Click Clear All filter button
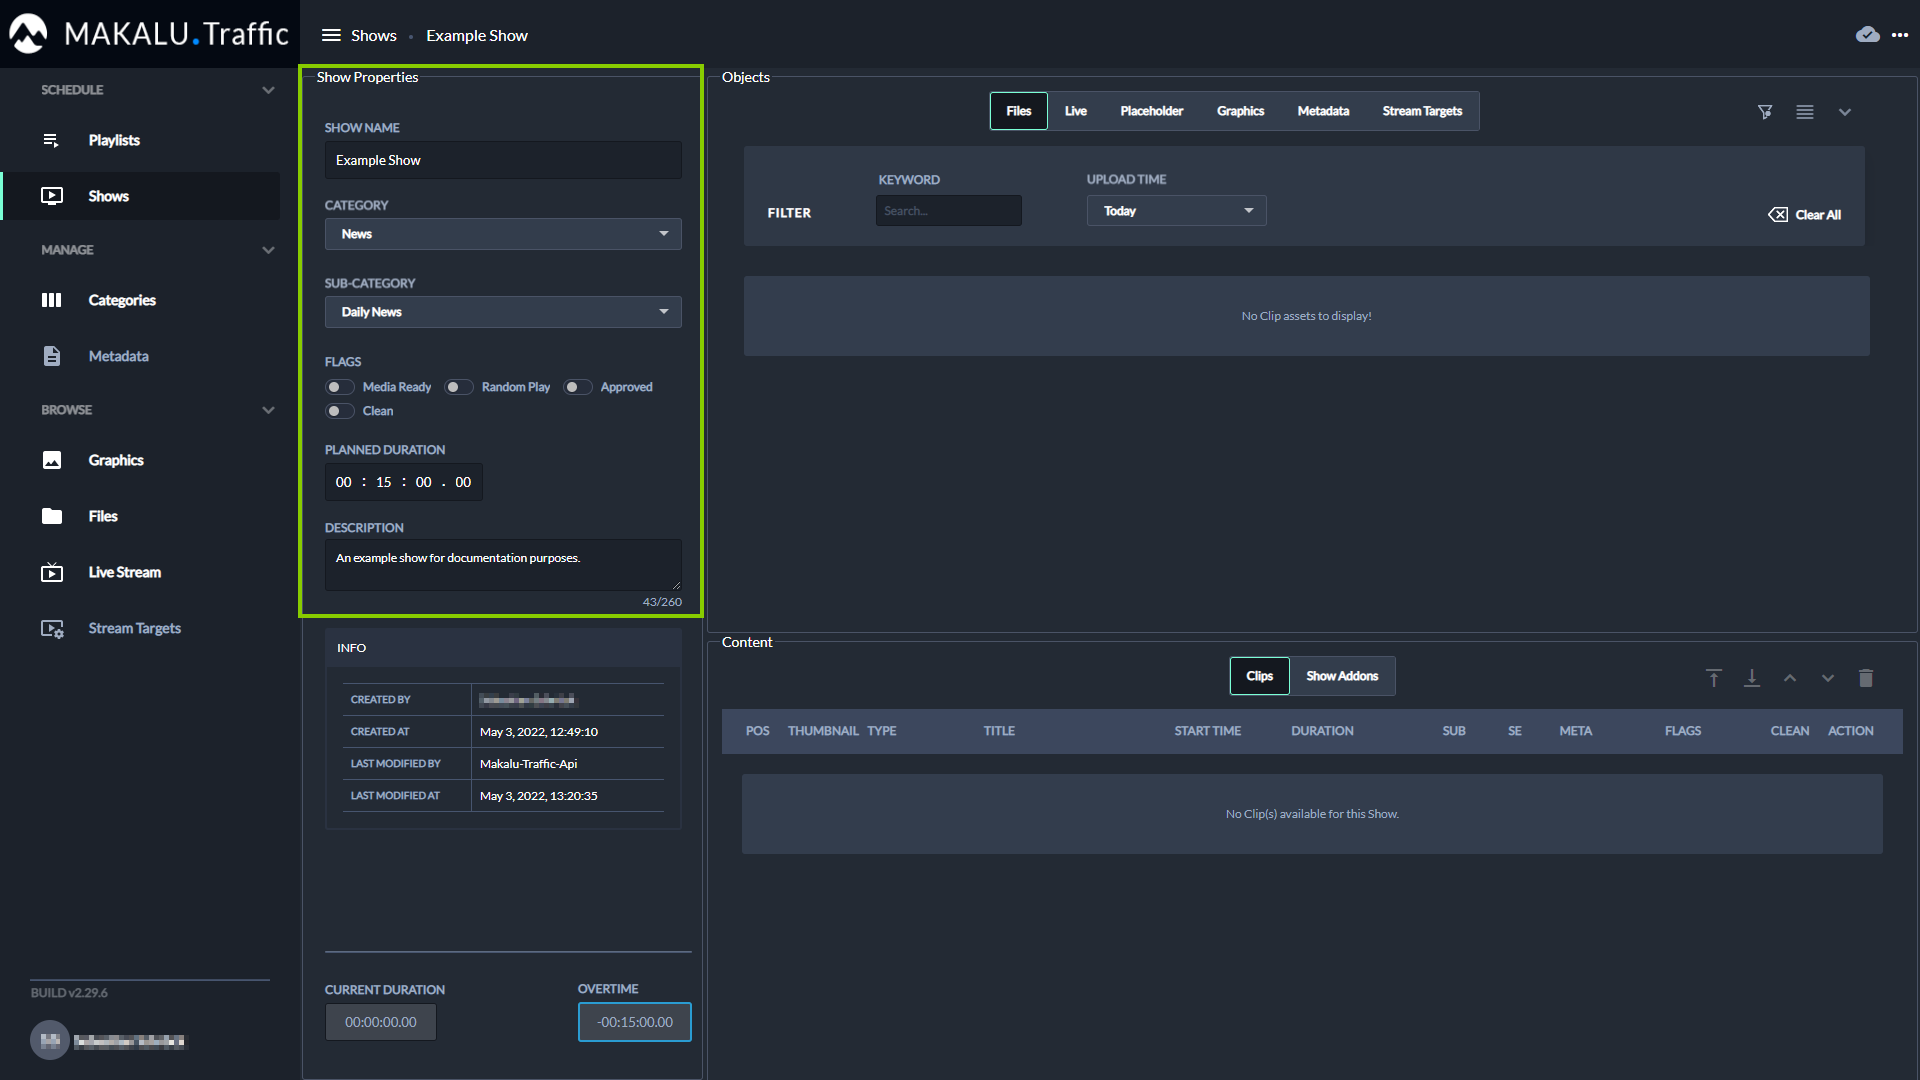The image size is (1920, 1080). coord(1804,215)
